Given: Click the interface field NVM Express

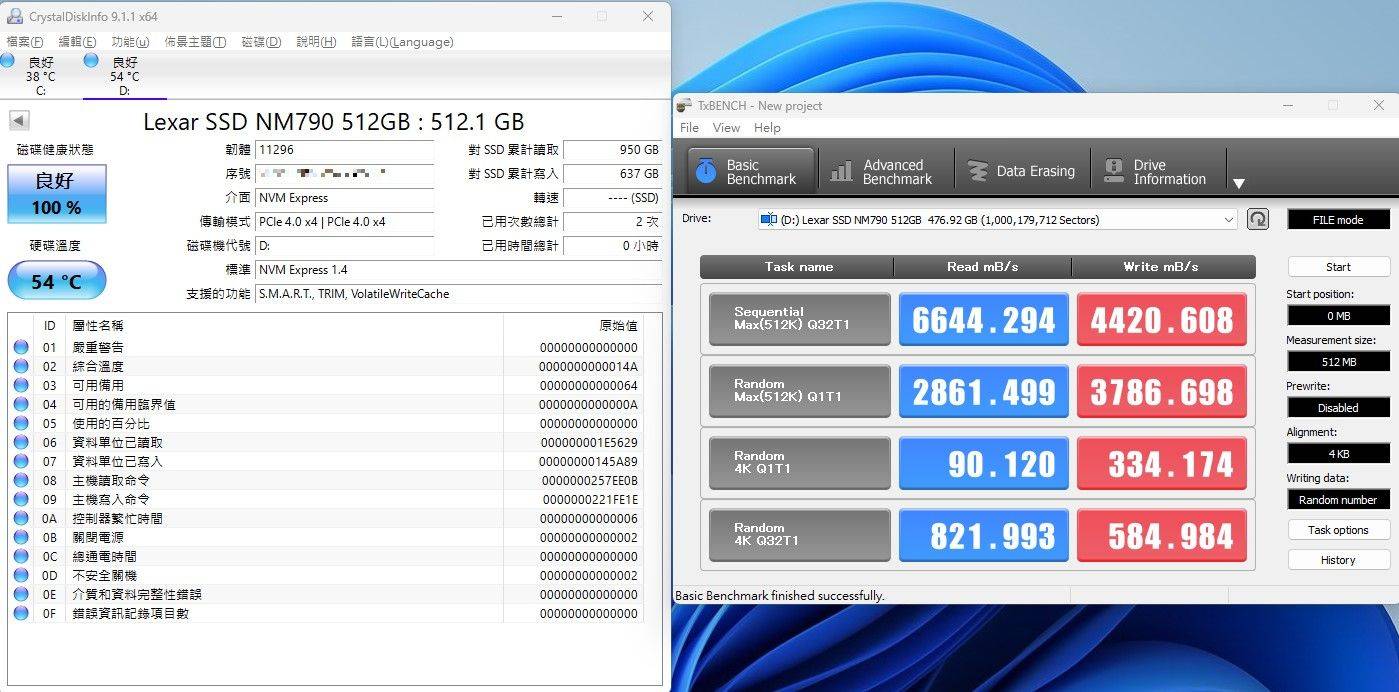Looking at the screenshot, I should coord(344,198).
